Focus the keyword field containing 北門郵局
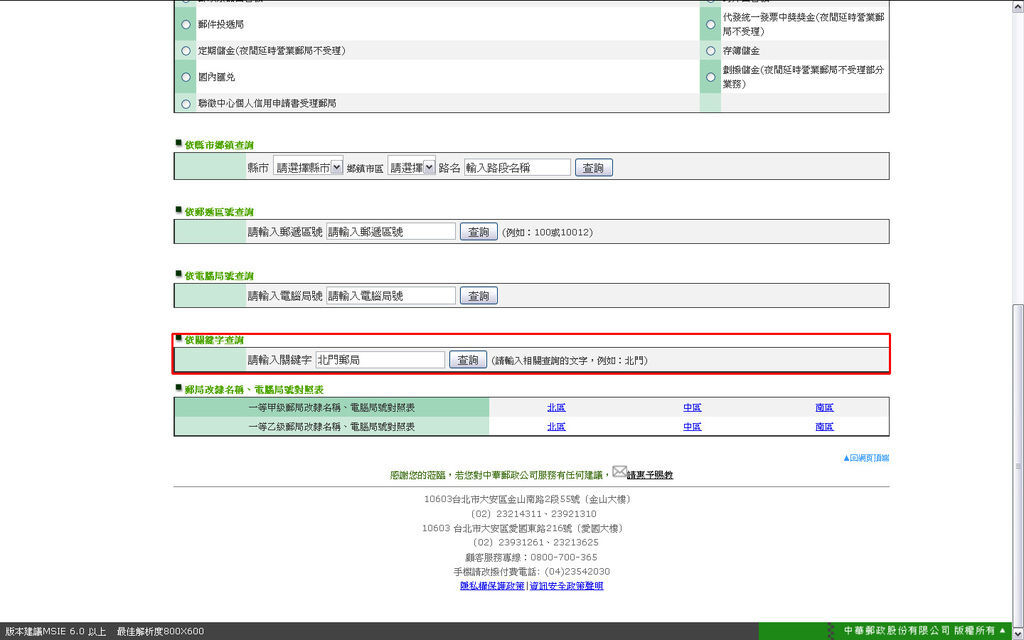 tap(380, 359)
